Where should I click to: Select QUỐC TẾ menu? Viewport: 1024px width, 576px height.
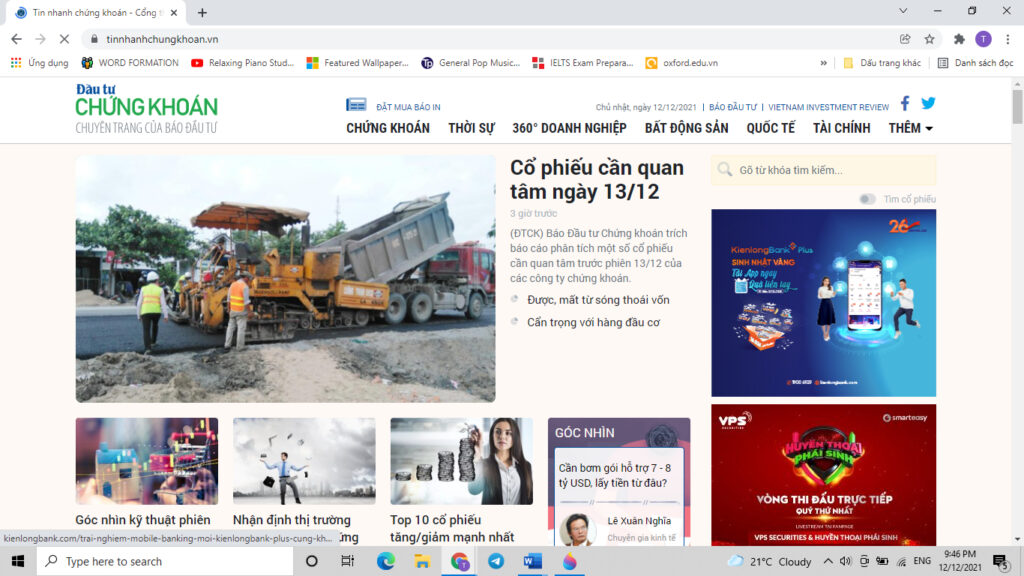(771, 128)
